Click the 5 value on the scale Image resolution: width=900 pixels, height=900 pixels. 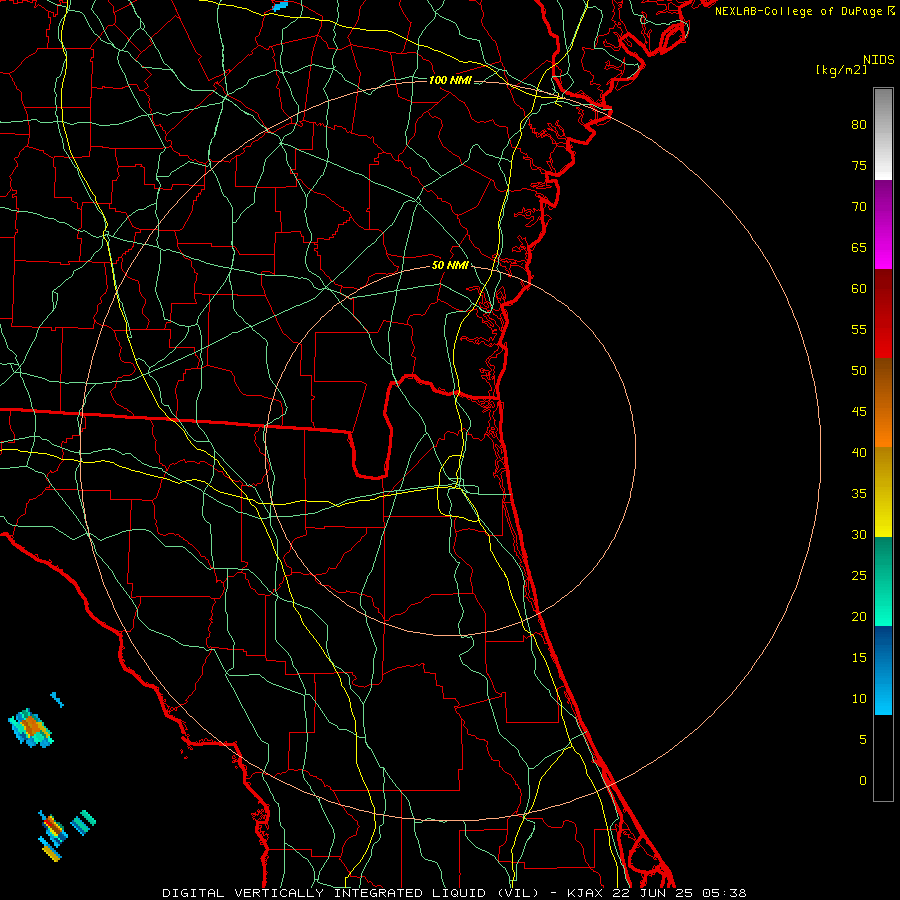[x=863, y=740]
